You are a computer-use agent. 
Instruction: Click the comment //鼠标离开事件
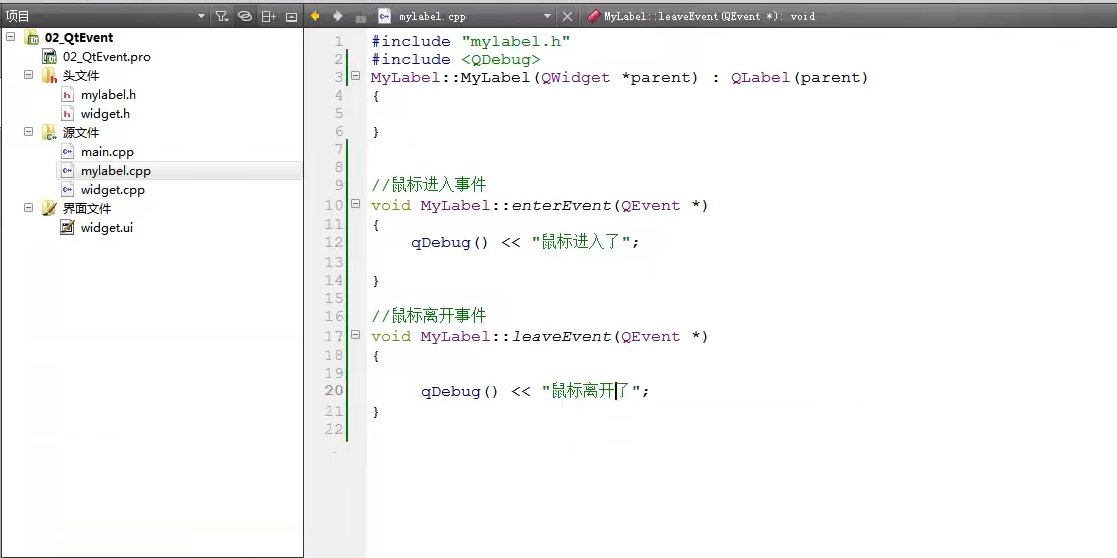[429, 316]
